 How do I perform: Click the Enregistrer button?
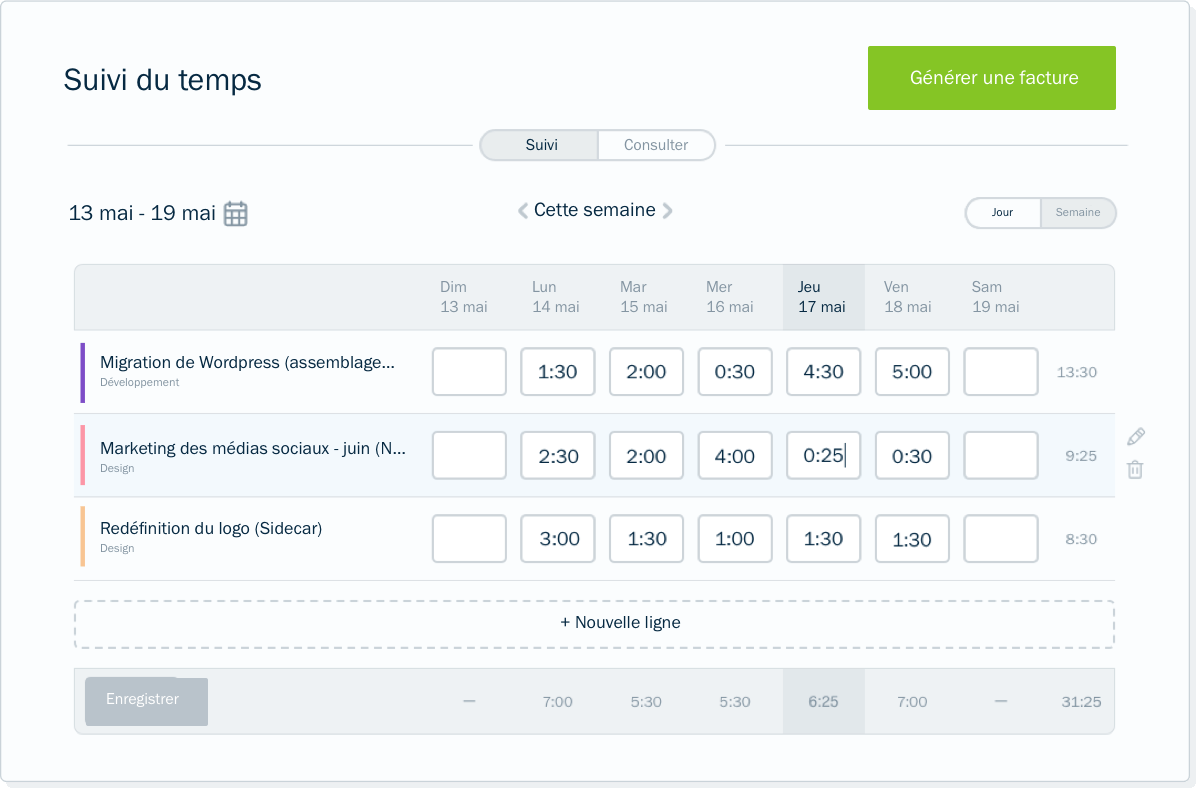(x=146, y=701)
